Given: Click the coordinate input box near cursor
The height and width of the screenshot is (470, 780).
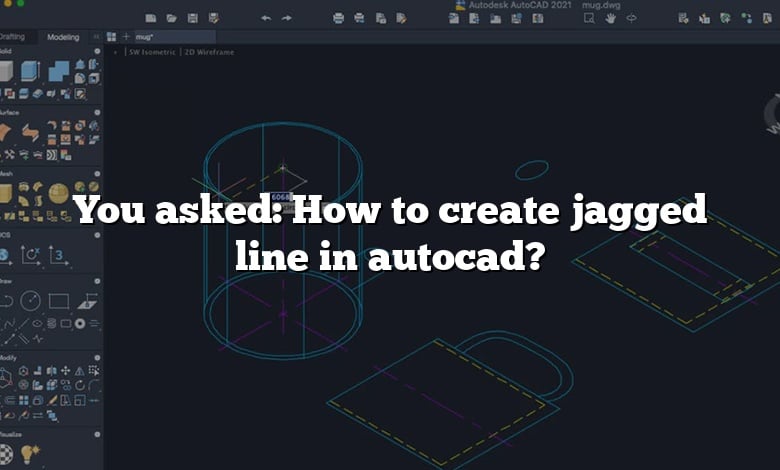Looking at the screenshot, I should coord(280,197).
